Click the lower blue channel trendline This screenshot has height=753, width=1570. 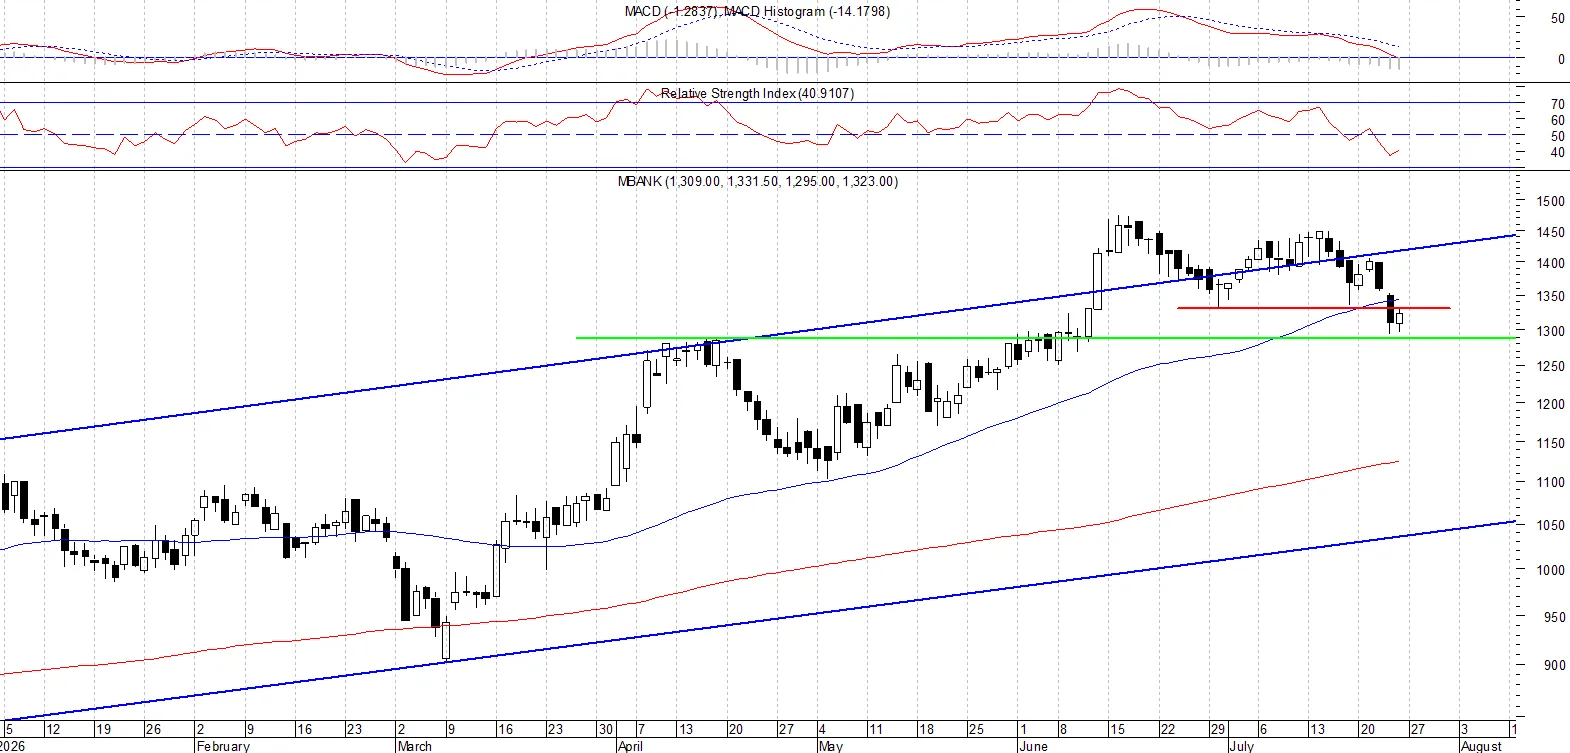coord(758,621)
